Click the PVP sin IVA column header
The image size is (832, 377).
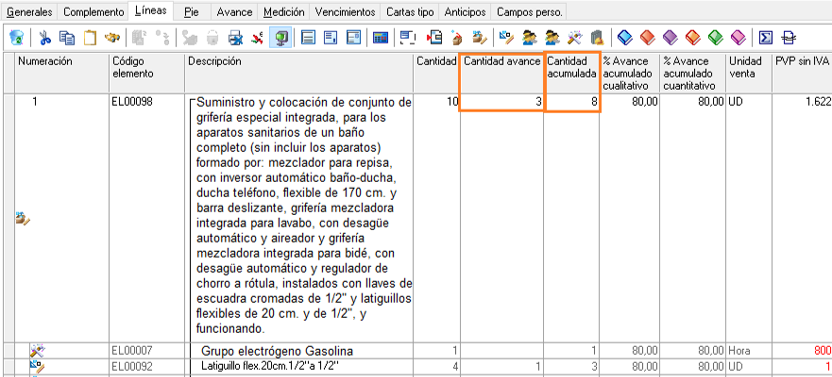click(802, 73)
